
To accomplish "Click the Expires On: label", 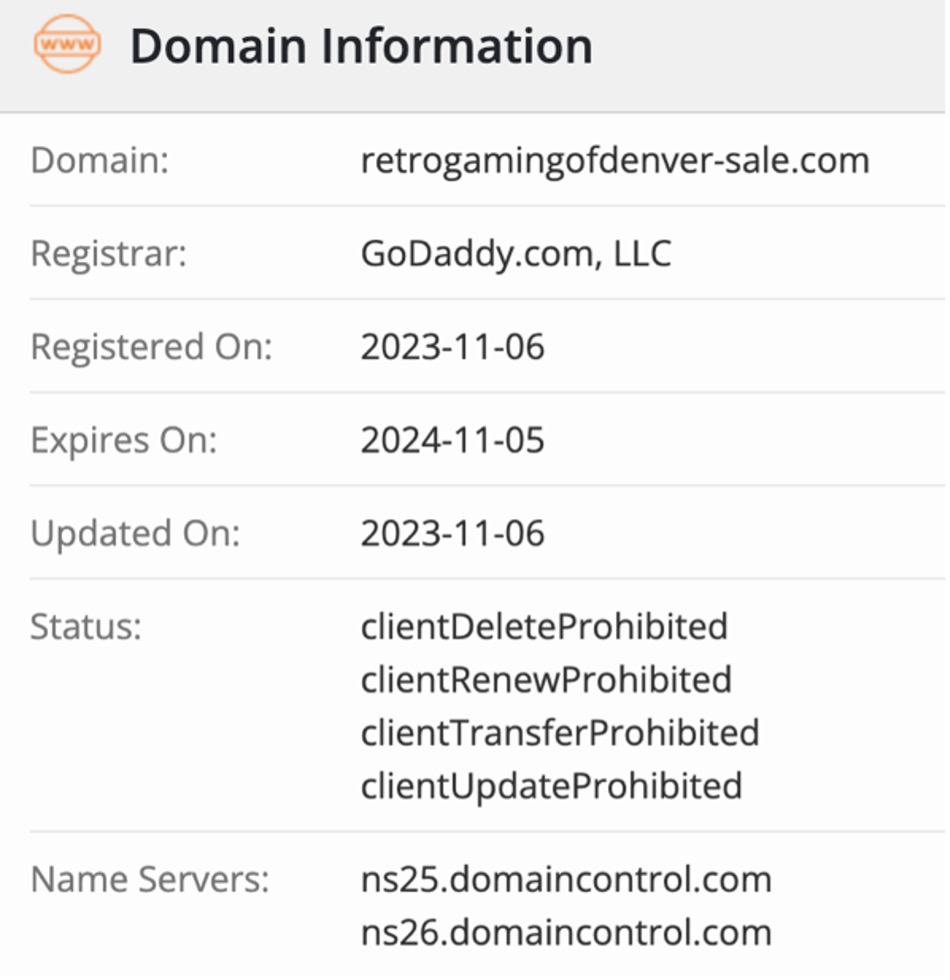I will 124,440.
